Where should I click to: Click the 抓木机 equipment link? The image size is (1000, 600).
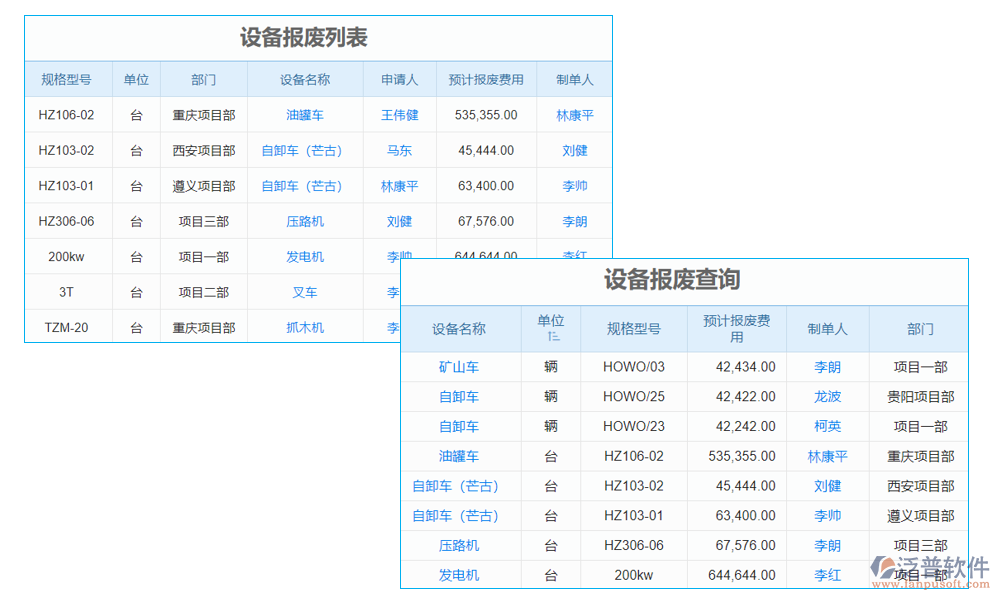(x=303, y=327)
